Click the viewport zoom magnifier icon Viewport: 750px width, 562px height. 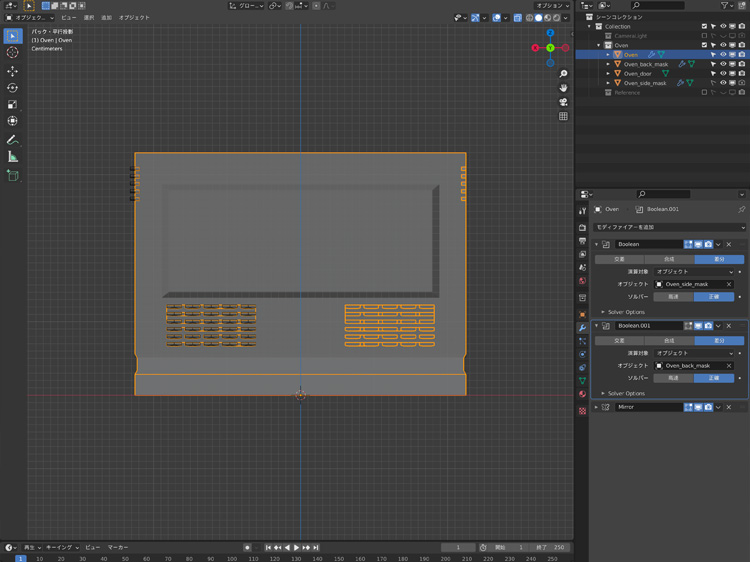563,74
